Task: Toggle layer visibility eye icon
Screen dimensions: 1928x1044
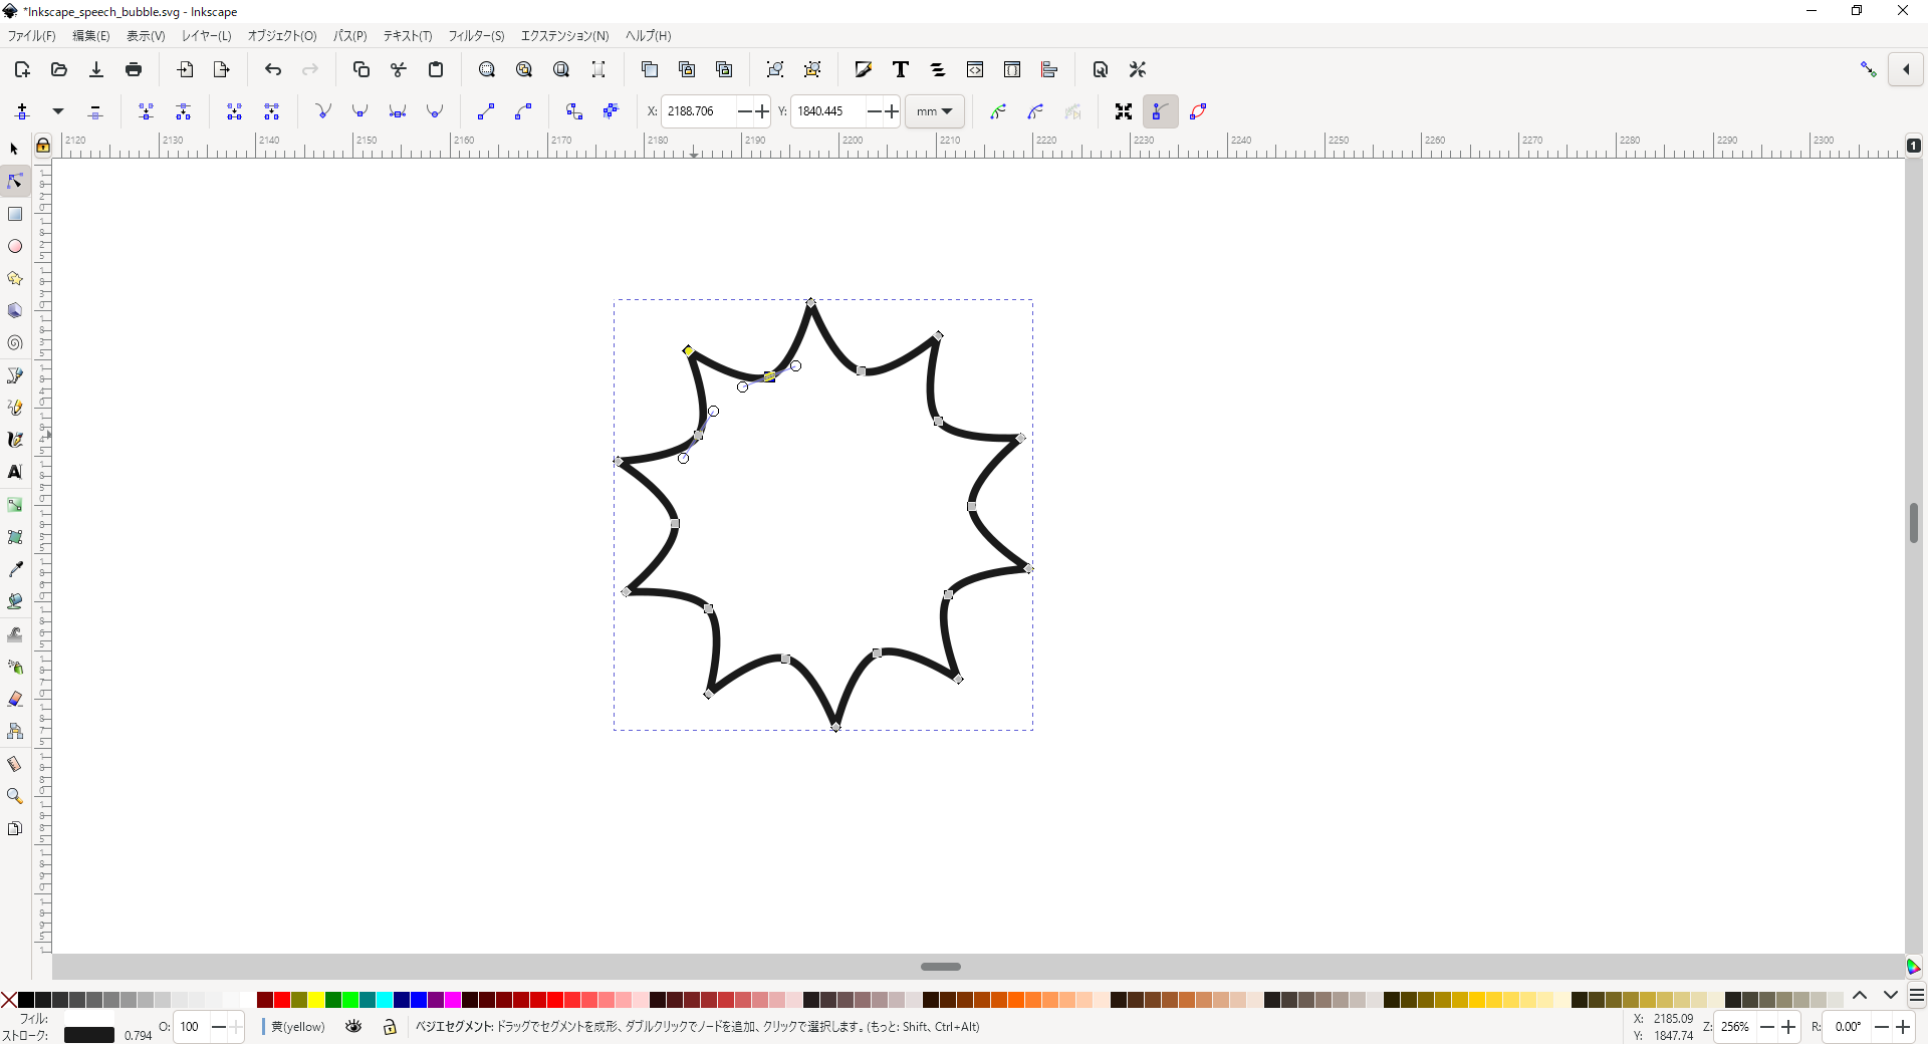Action: tap(353, 1027)
